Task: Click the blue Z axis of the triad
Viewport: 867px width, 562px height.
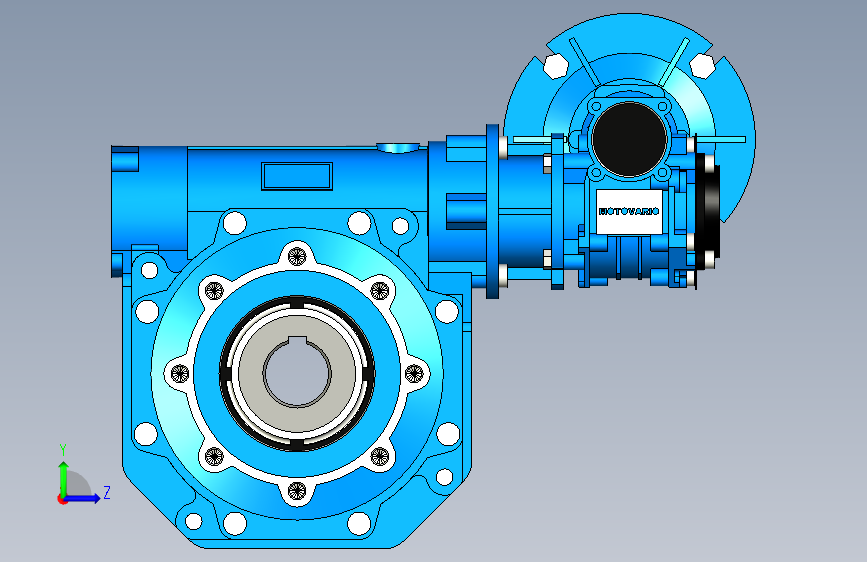Action: [x=82, y=498]
